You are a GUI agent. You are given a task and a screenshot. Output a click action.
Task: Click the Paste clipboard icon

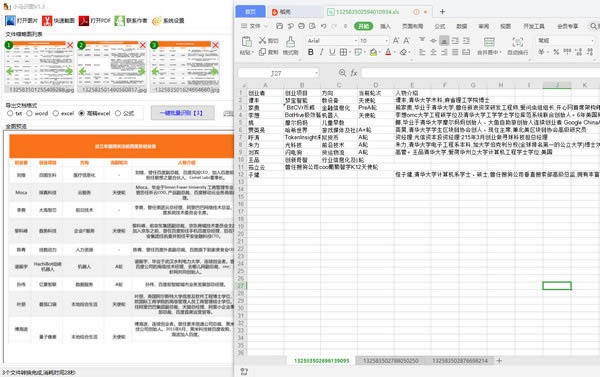(x=246, y=41)
